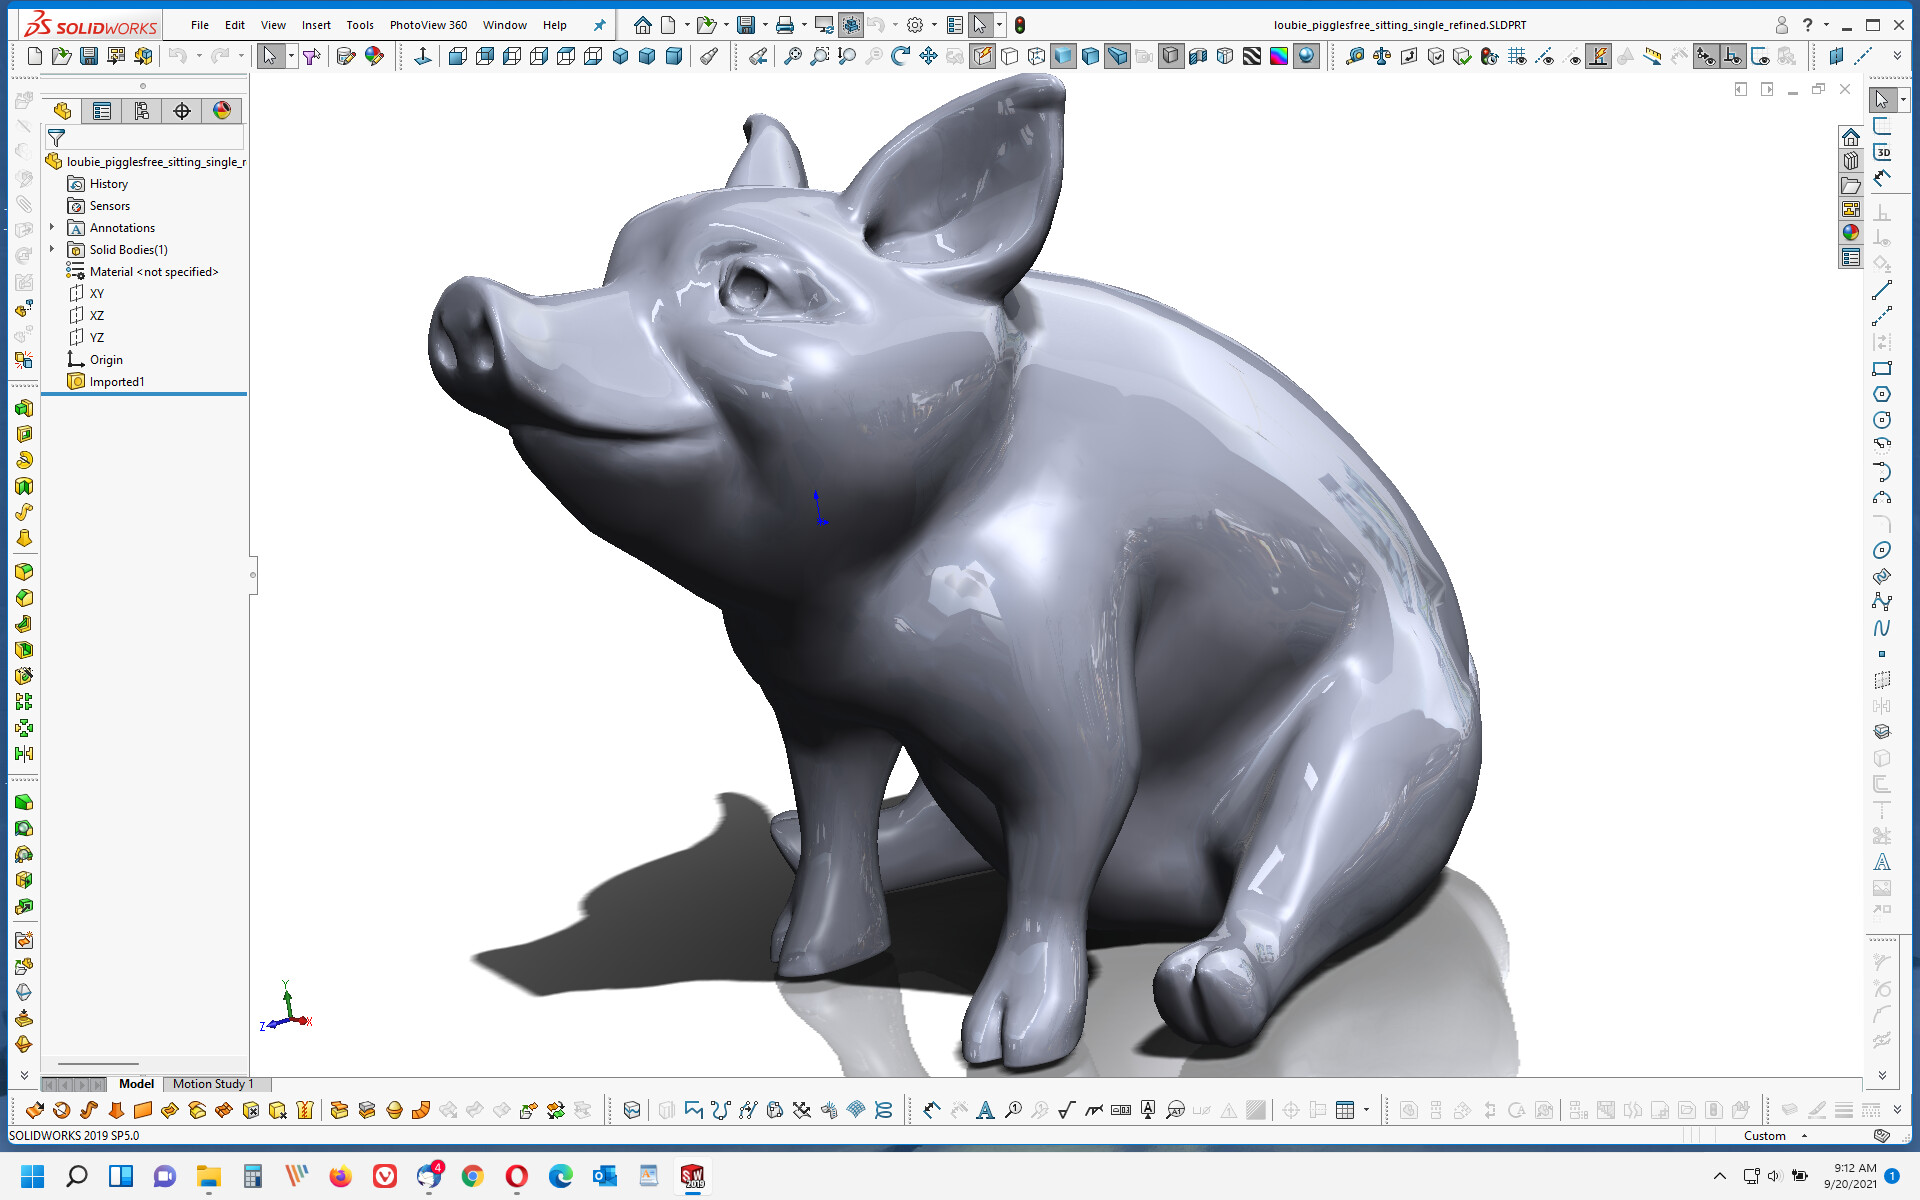The height and width of the screenshot is (1200, 1920).
Task: Open the Options gear dropdown arrow
Action: [934, 25]
